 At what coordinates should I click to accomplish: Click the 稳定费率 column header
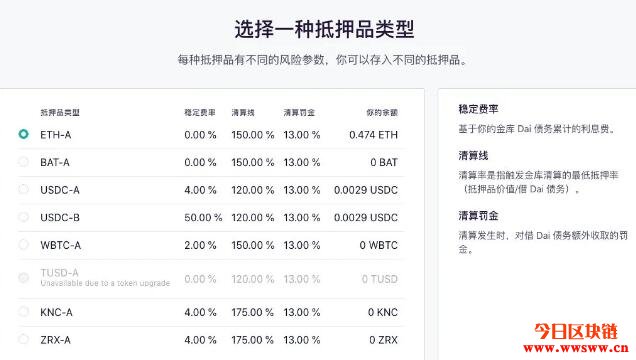pyautogui.click(x=200, y=112)
